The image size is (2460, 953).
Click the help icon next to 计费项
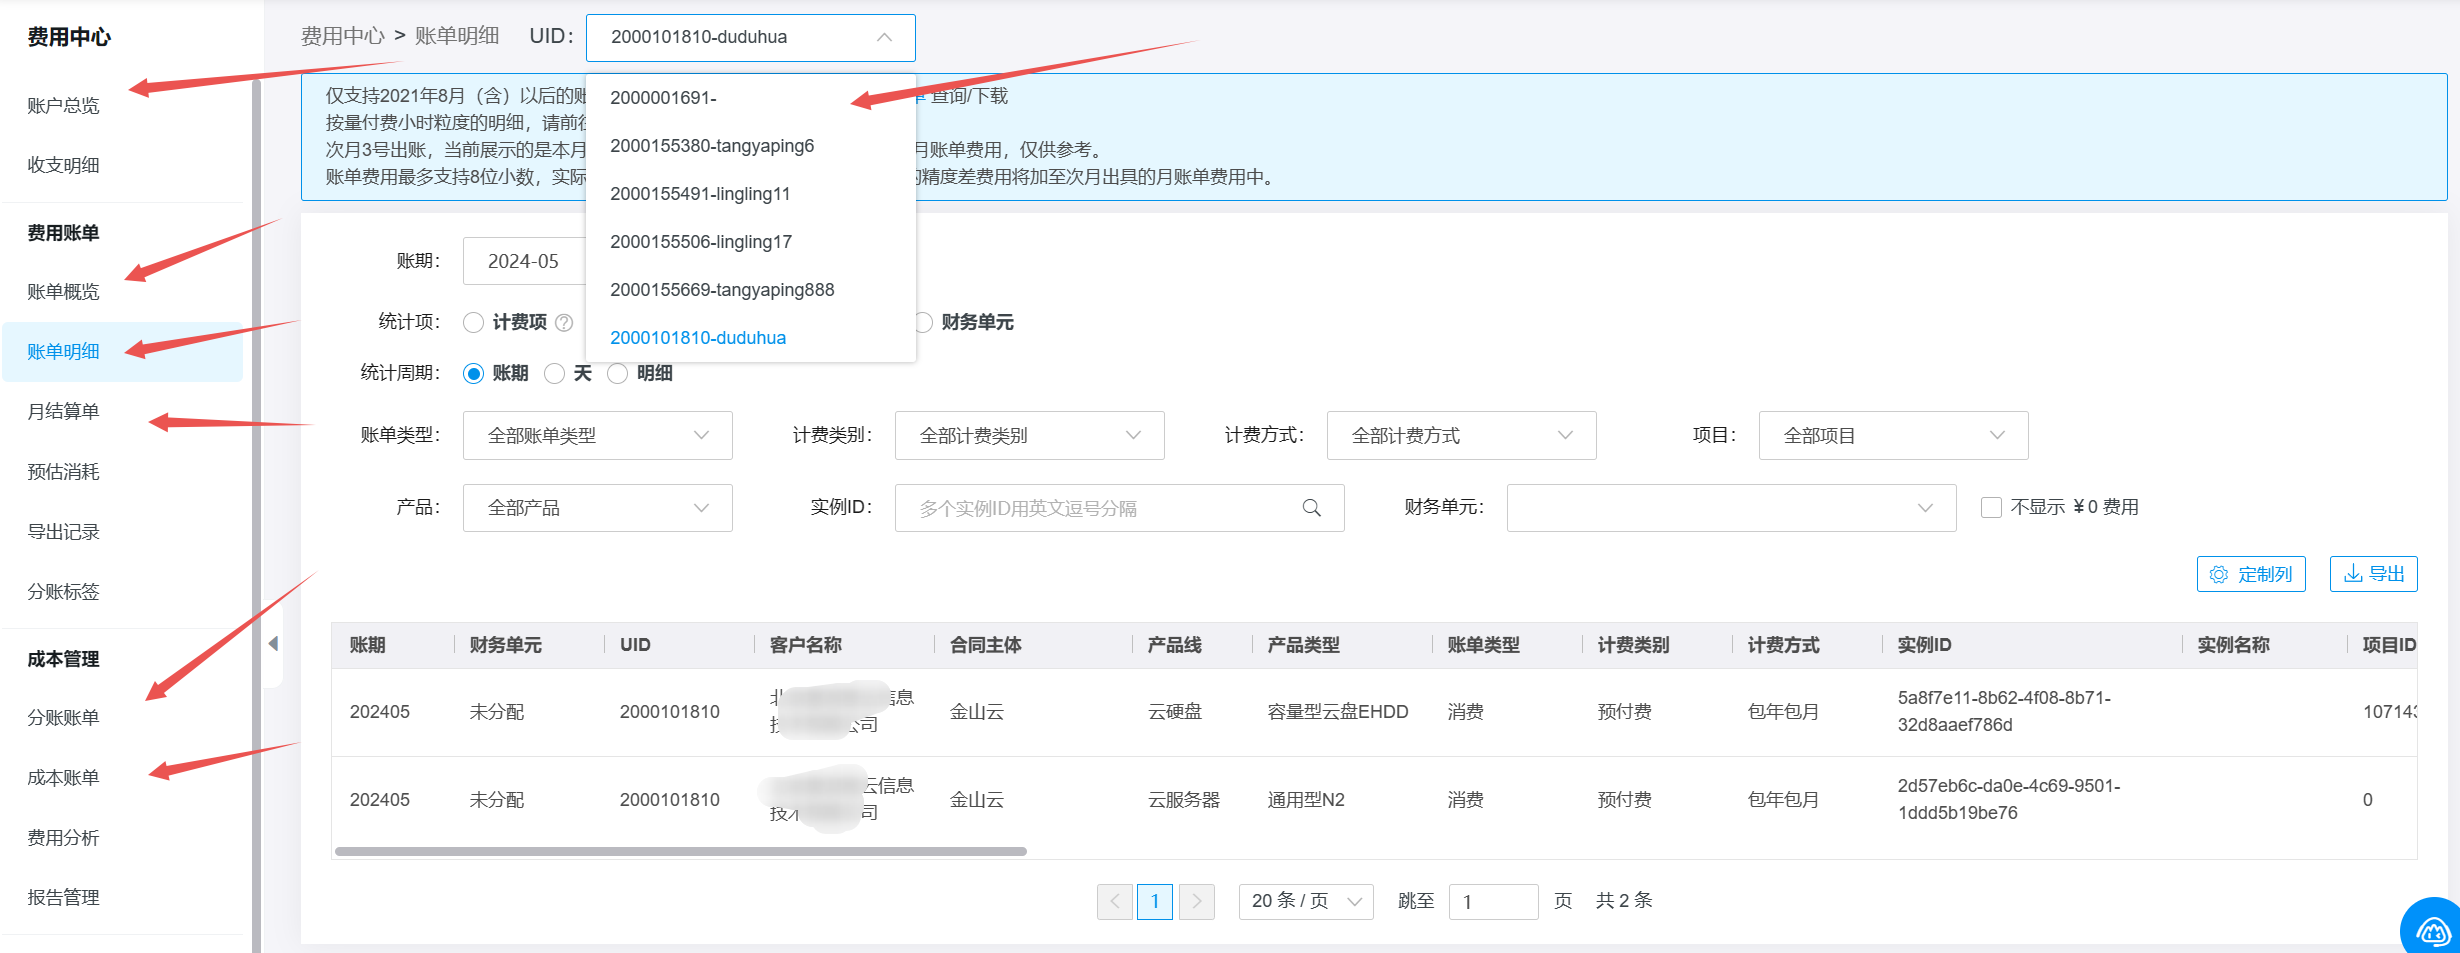point(564,322)
